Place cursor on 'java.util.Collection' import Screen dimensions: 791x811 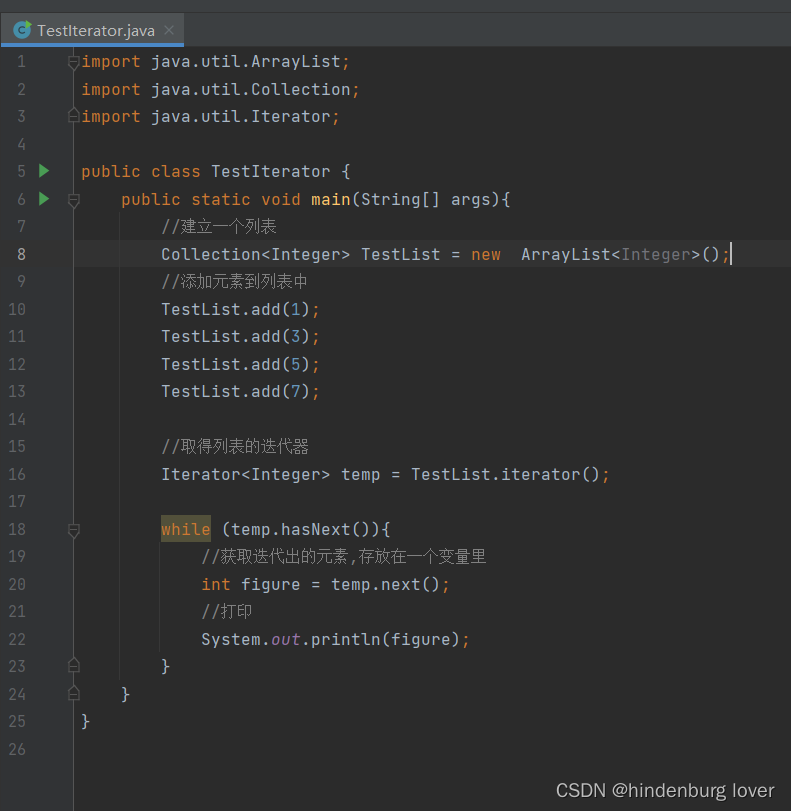251,89
